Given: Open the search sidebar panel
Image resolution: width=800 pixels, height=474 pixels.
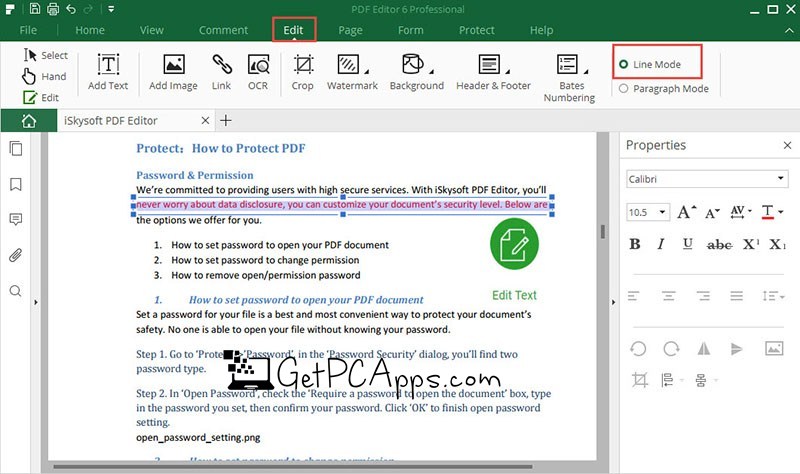Looking at the screenshot, I should (x=15, y=291).
